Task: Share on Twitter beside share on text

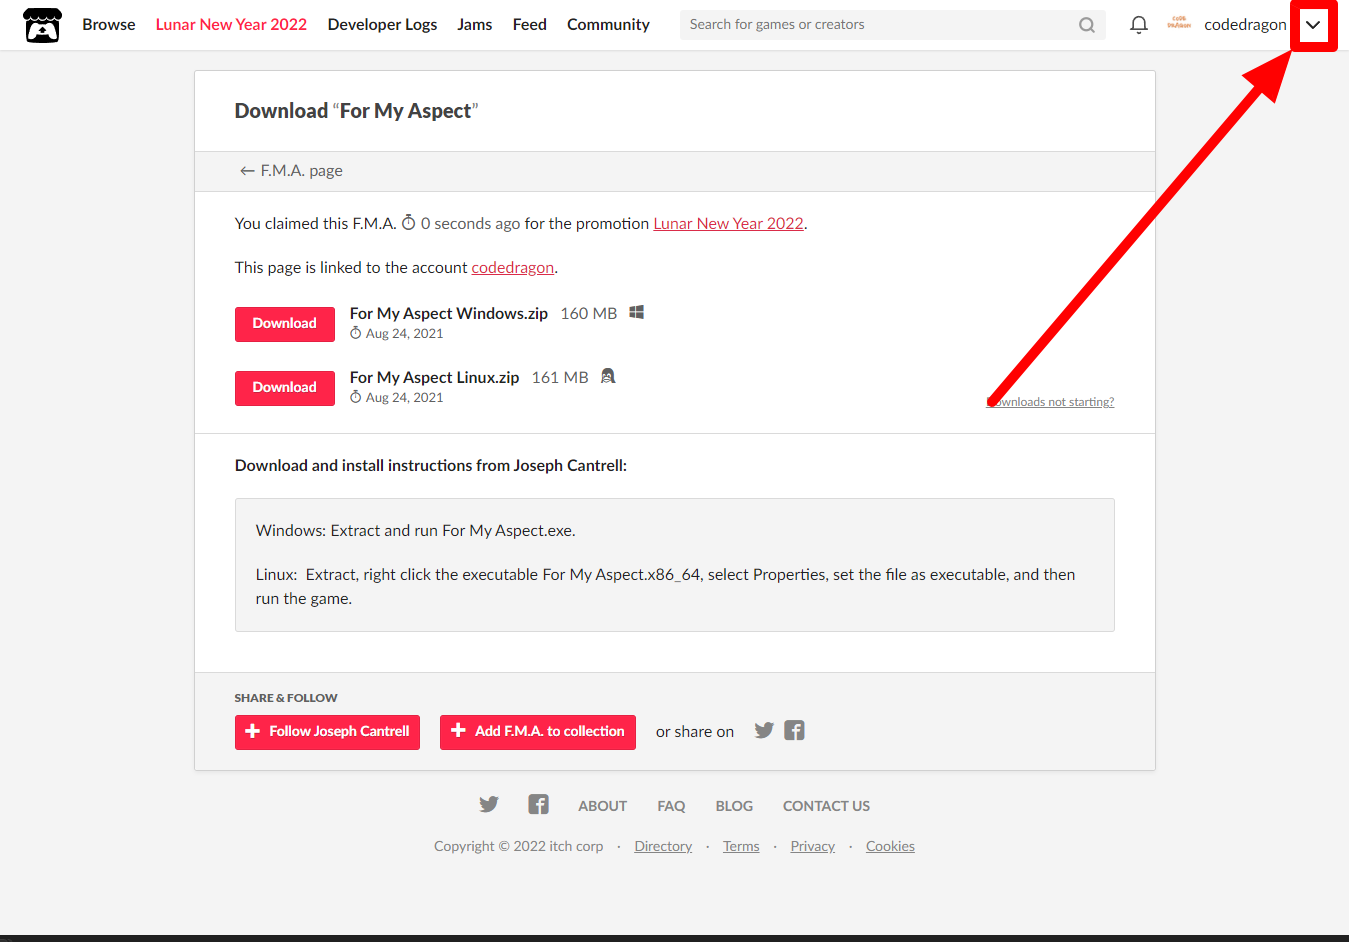Action: point(764,731)
